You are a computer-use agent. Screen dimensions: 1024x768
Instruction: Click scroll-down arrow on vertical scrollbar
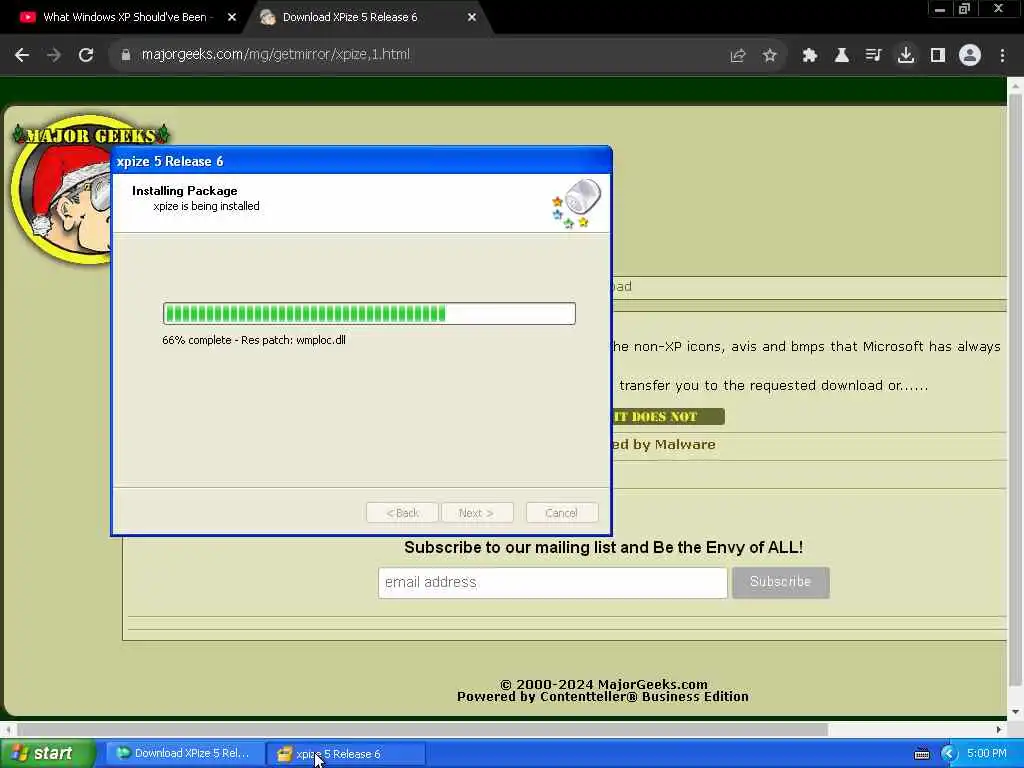point(1015,711)
